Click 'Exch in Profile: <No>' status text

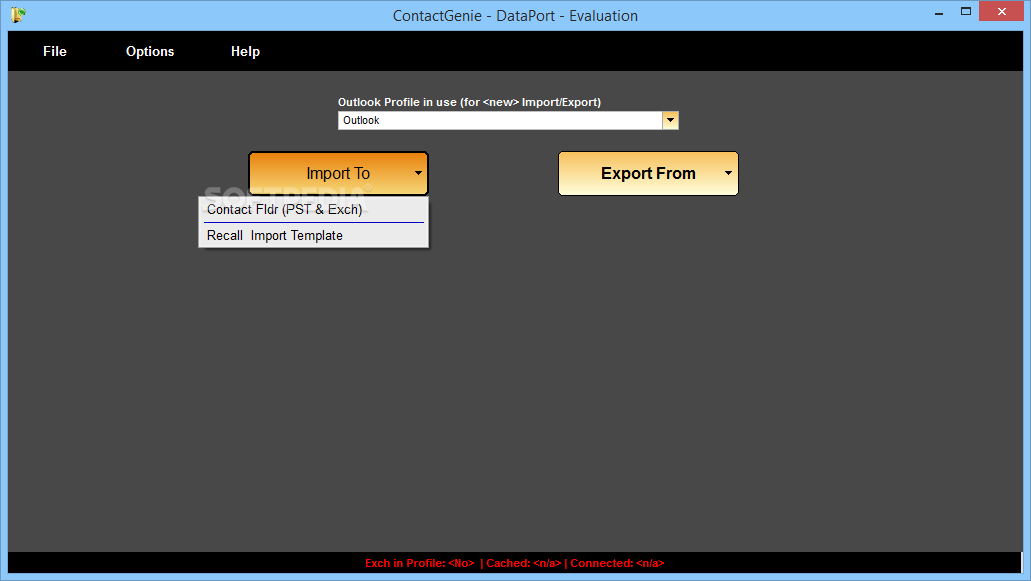420,563
